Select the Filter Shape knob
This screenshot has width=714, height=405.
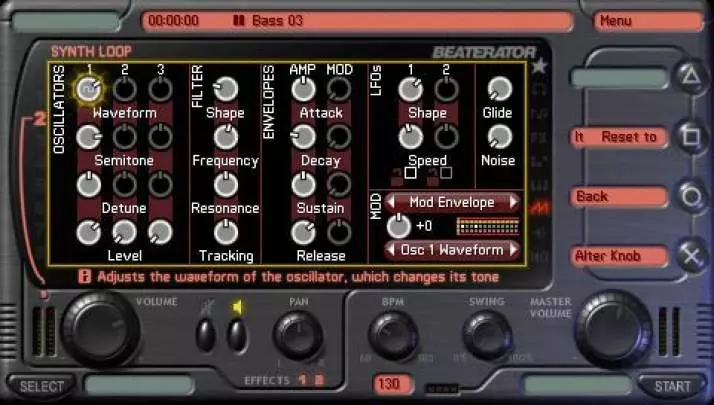225,89
